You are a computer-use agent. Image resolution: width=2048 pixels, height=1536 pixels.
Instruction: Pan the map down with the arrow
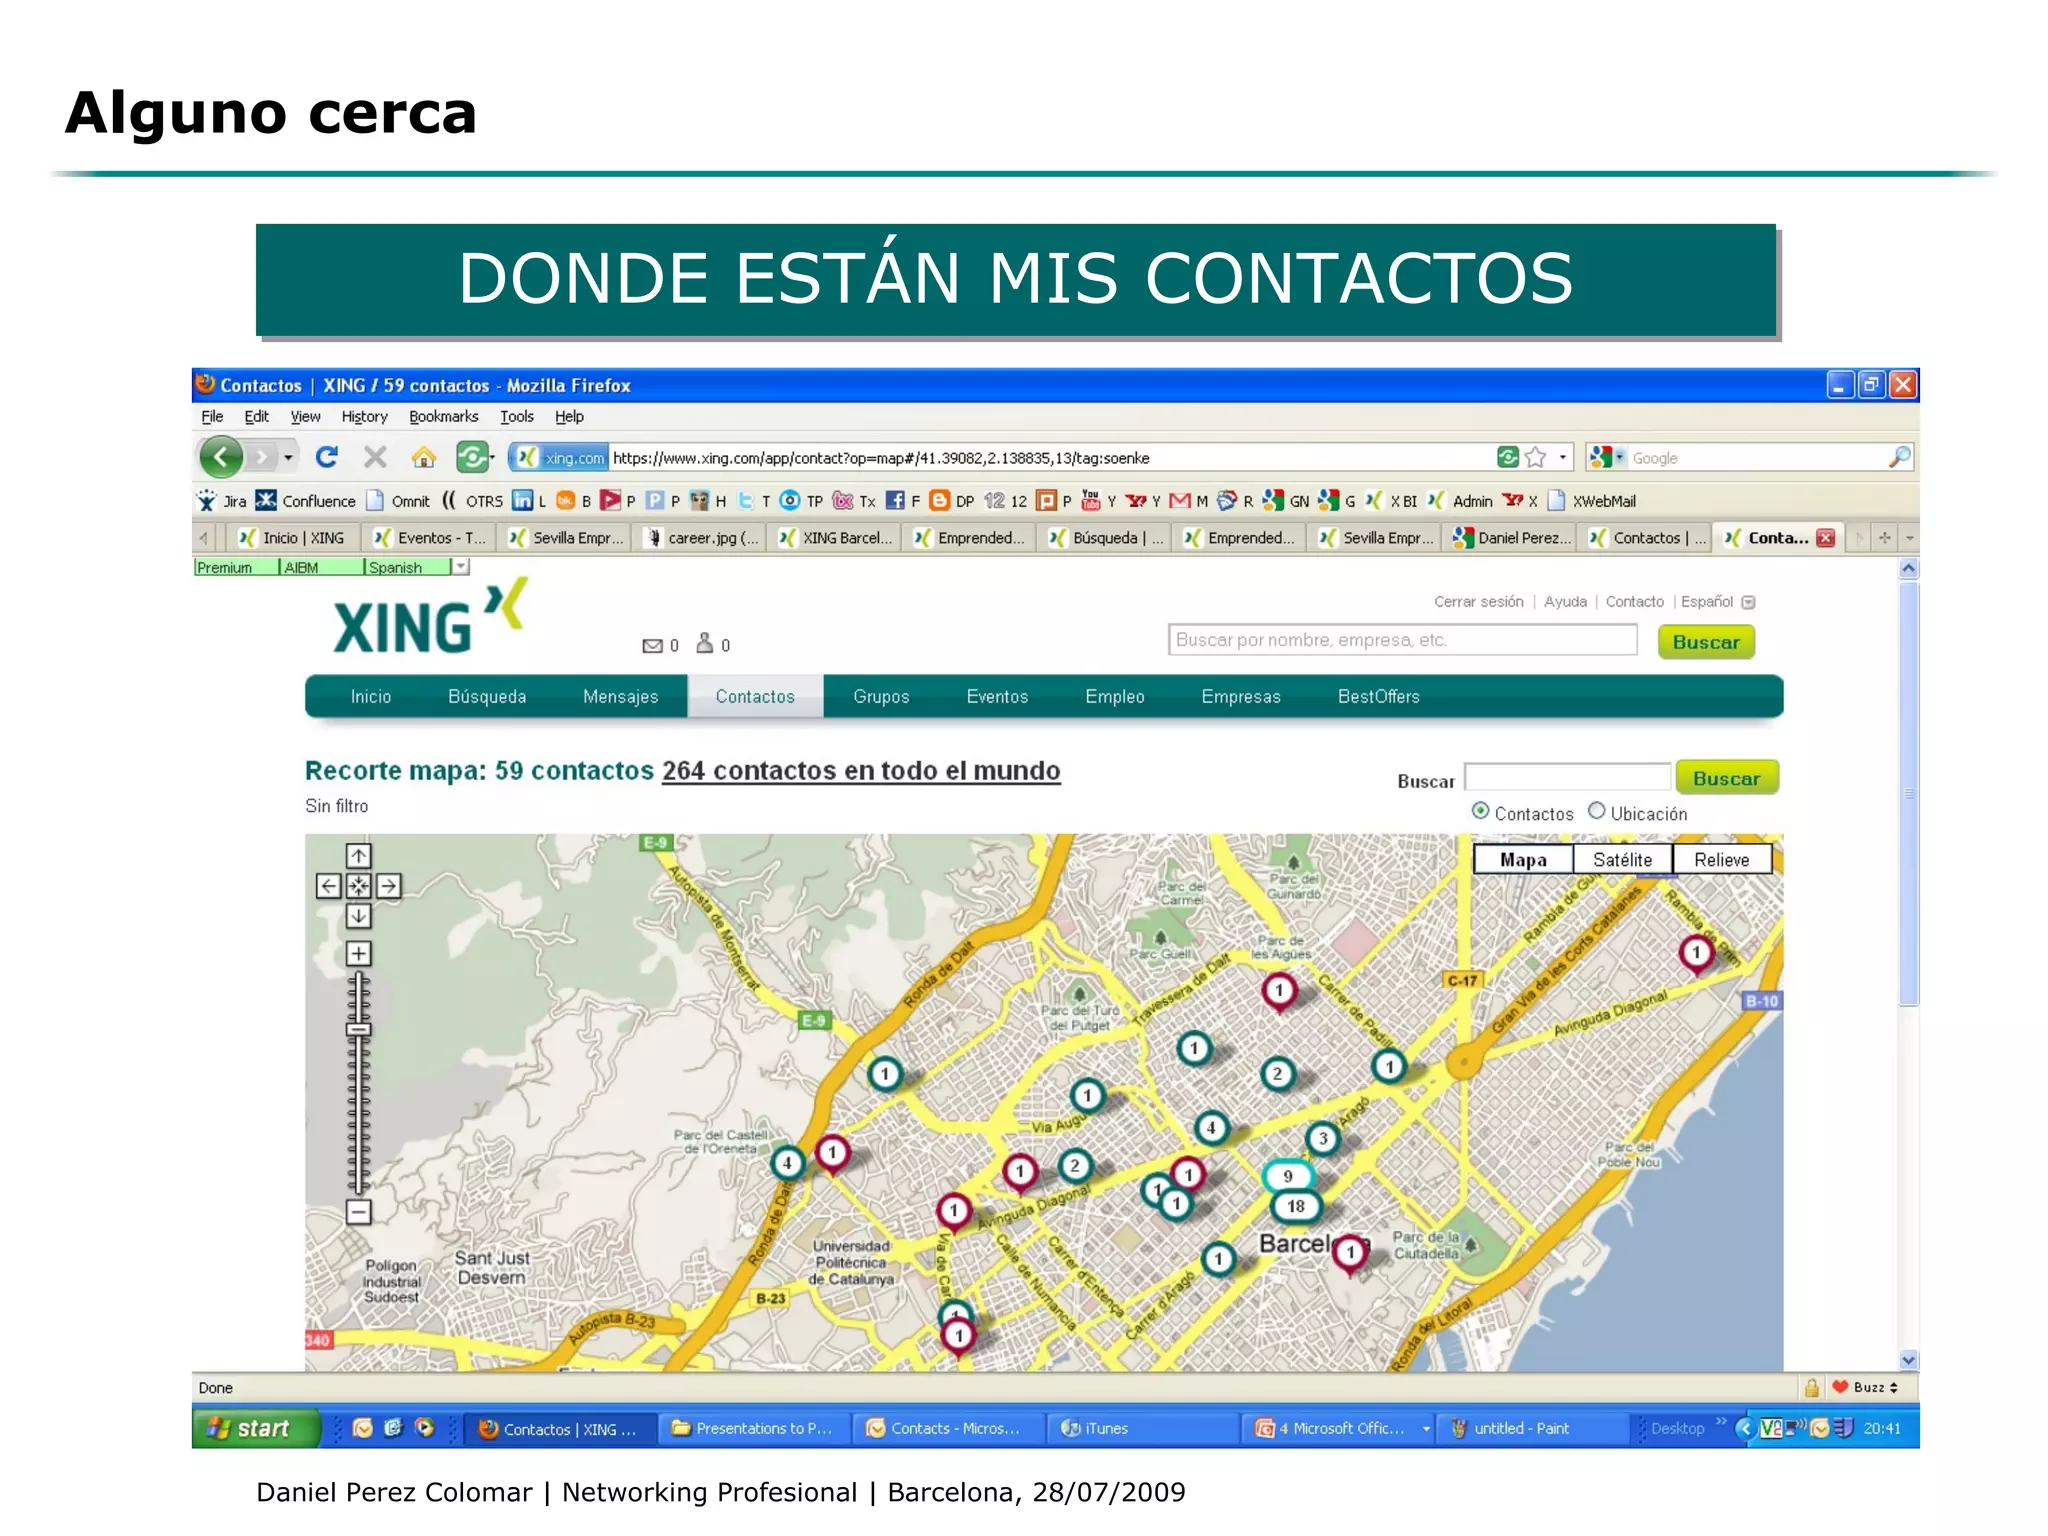coord(358,916)
